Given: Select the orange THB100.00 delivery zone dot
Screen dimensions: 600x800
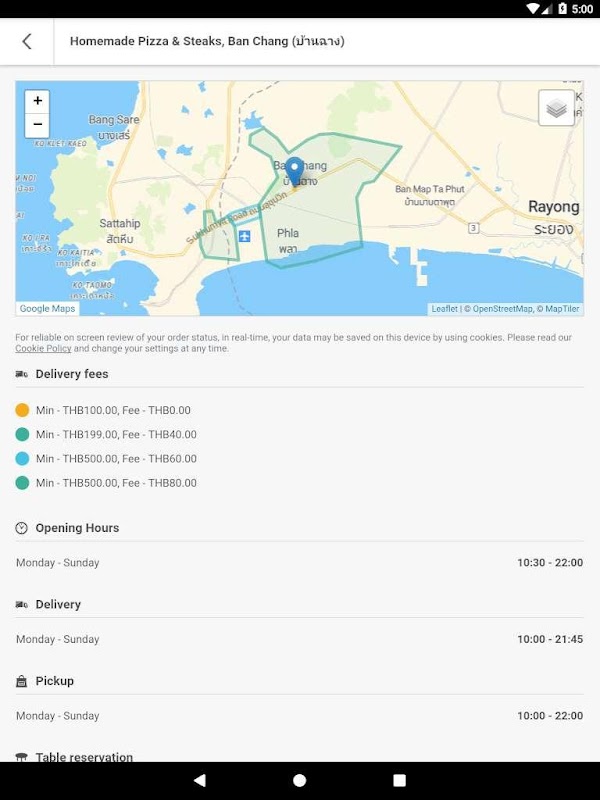Looking at the screenshot, I should pyautogui.click(x=22, y=410).
